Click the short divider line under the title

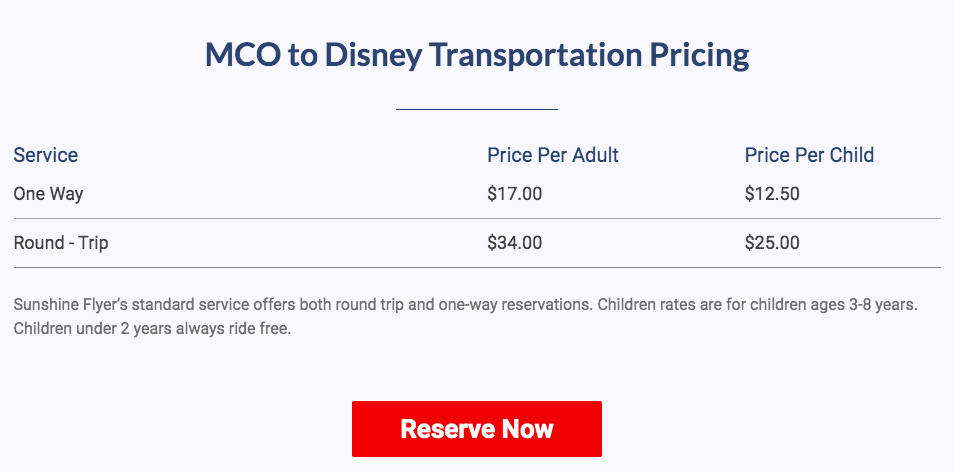click(x=476, y=109)
